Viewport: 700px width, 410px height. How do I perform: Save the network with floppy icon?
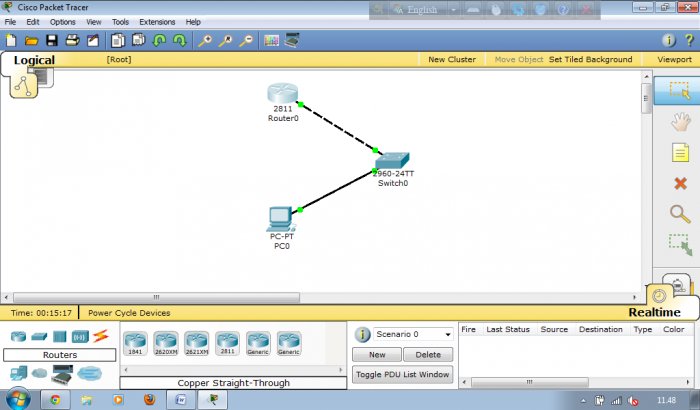52,41
